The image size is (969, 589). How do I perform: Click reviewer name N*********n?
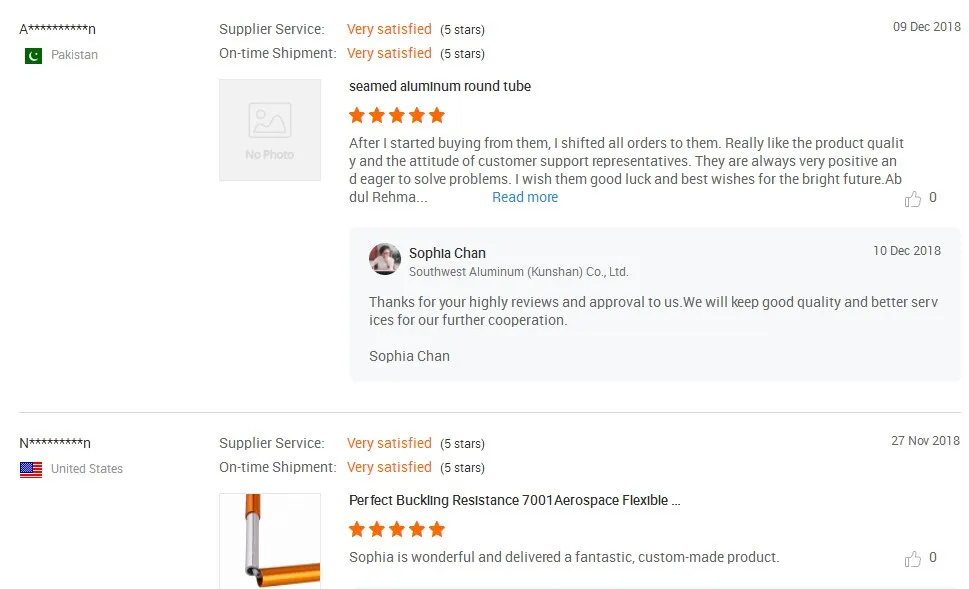(x=55, y=443)
